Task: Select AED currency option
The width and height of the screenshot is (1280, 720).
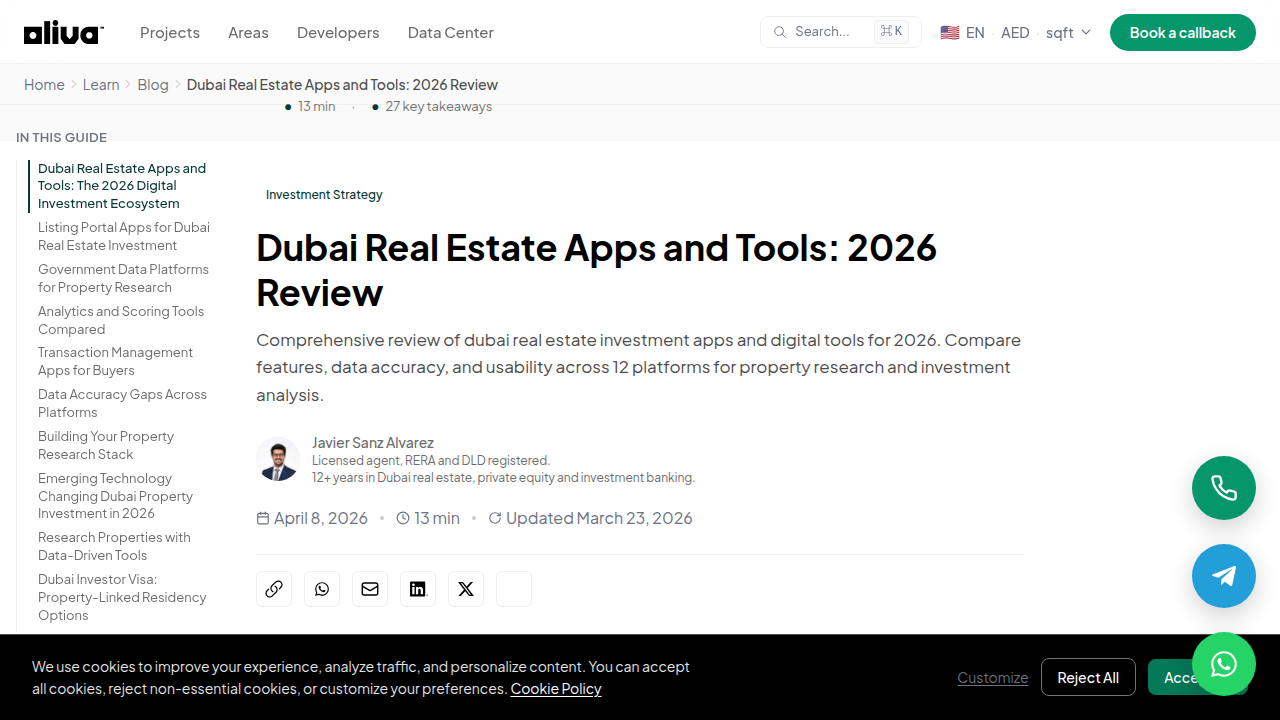Action: tap(1015, 33)
